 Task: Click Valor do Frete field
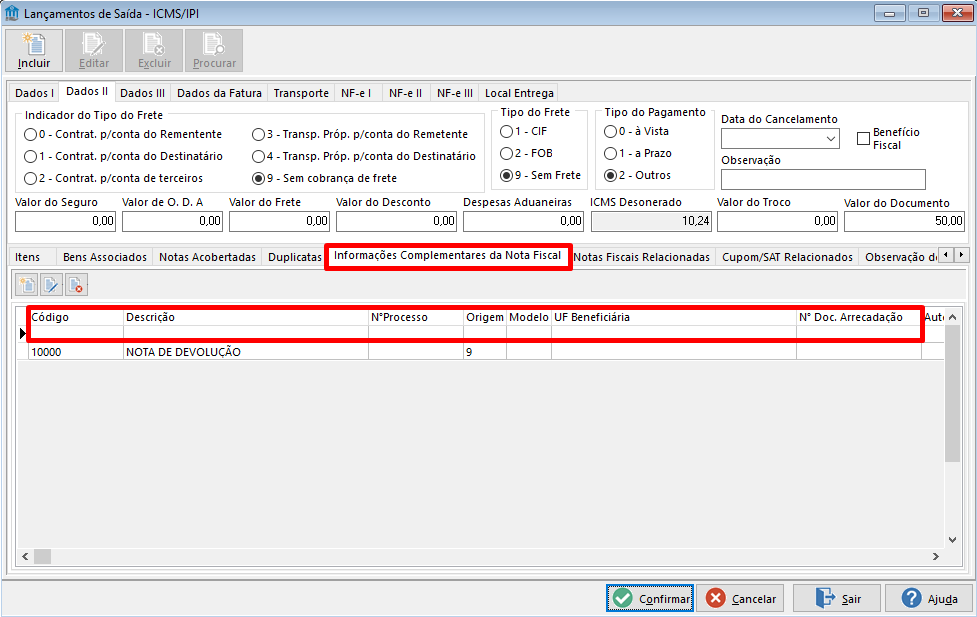279,221
